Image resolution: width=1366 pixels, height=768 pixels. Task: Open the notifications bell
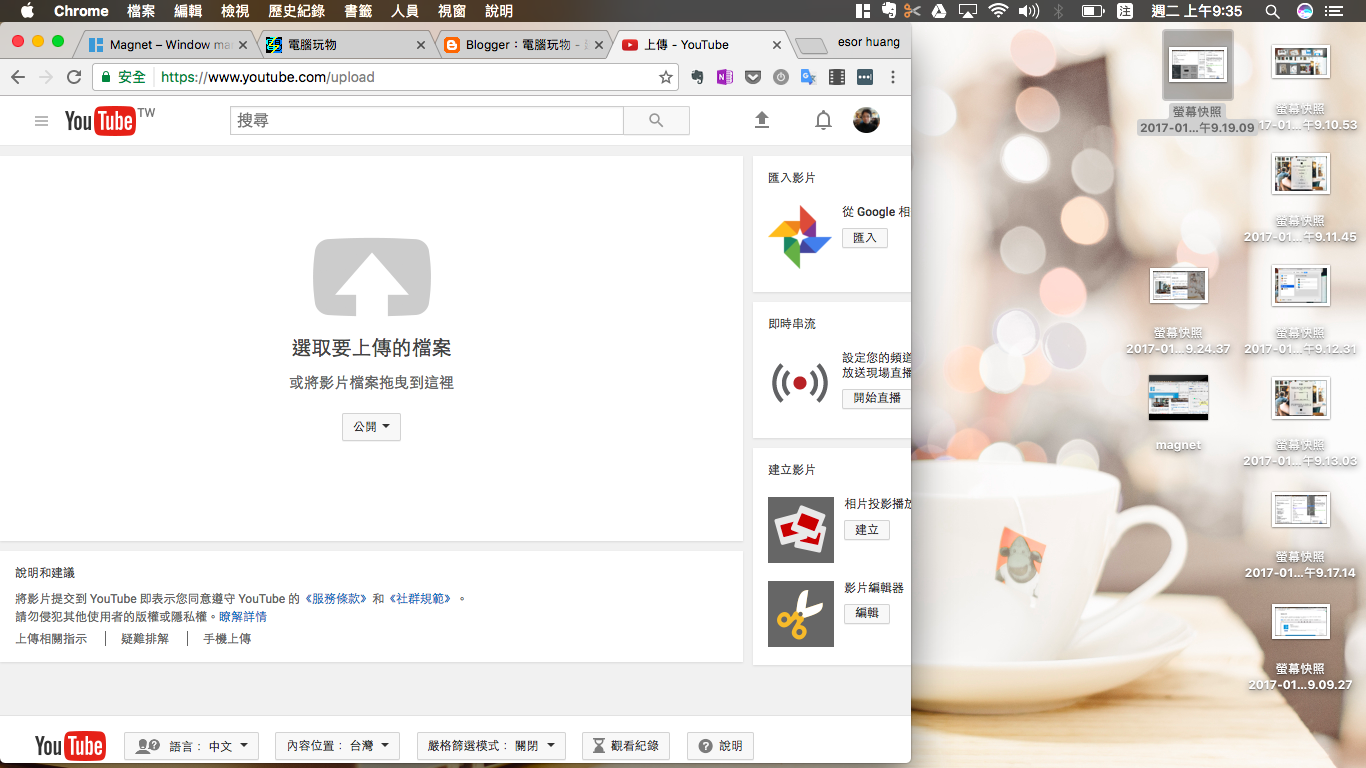click(x=823, y=120)
